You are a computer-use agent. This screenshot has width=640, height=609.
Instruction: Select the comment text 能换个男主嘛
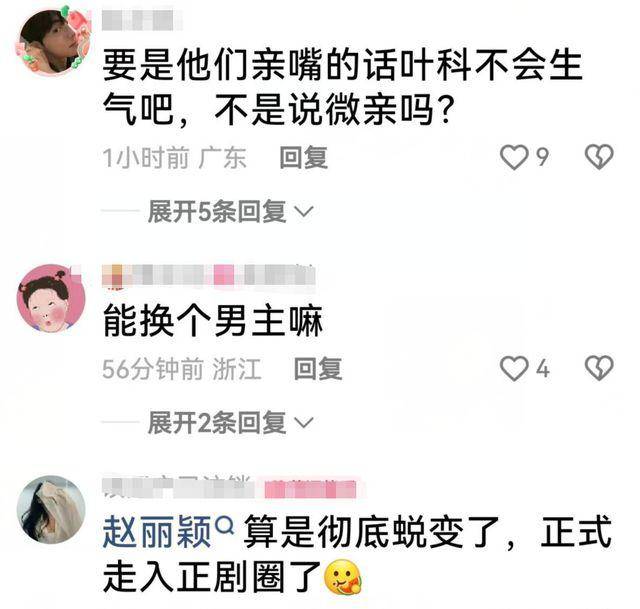(x=213, y=322)
